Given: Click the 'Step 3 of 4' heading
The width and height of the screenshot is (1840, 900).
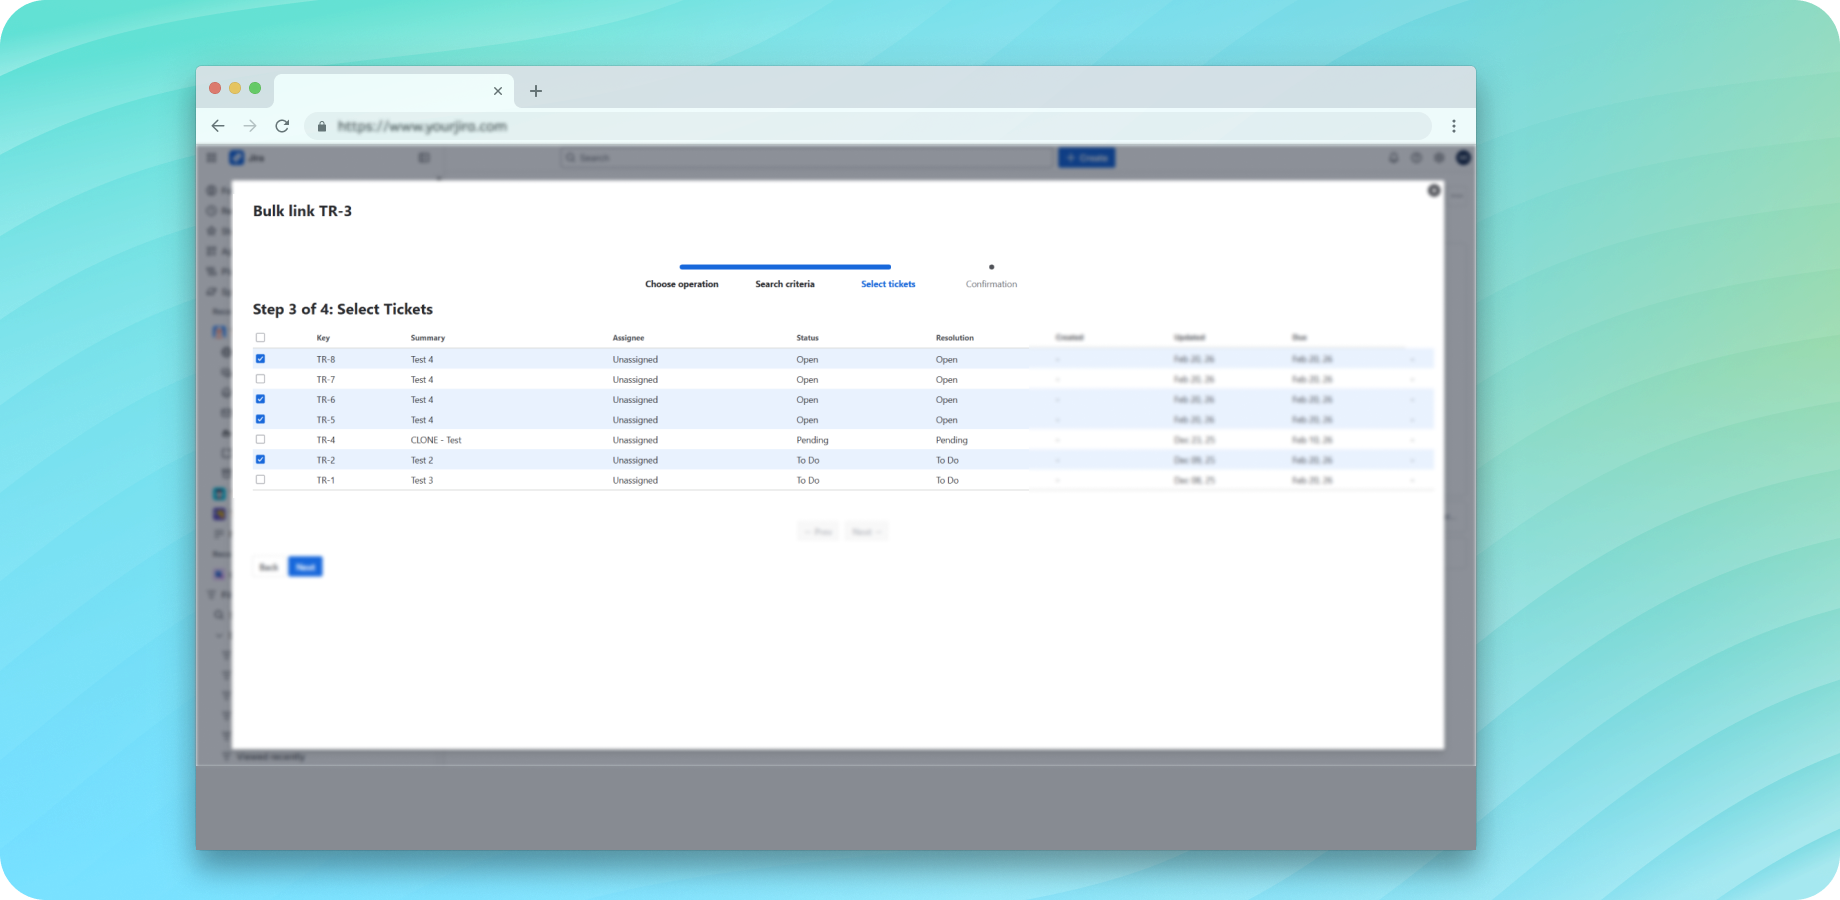Looking at the screenshot, I should (x=342, y=309).
